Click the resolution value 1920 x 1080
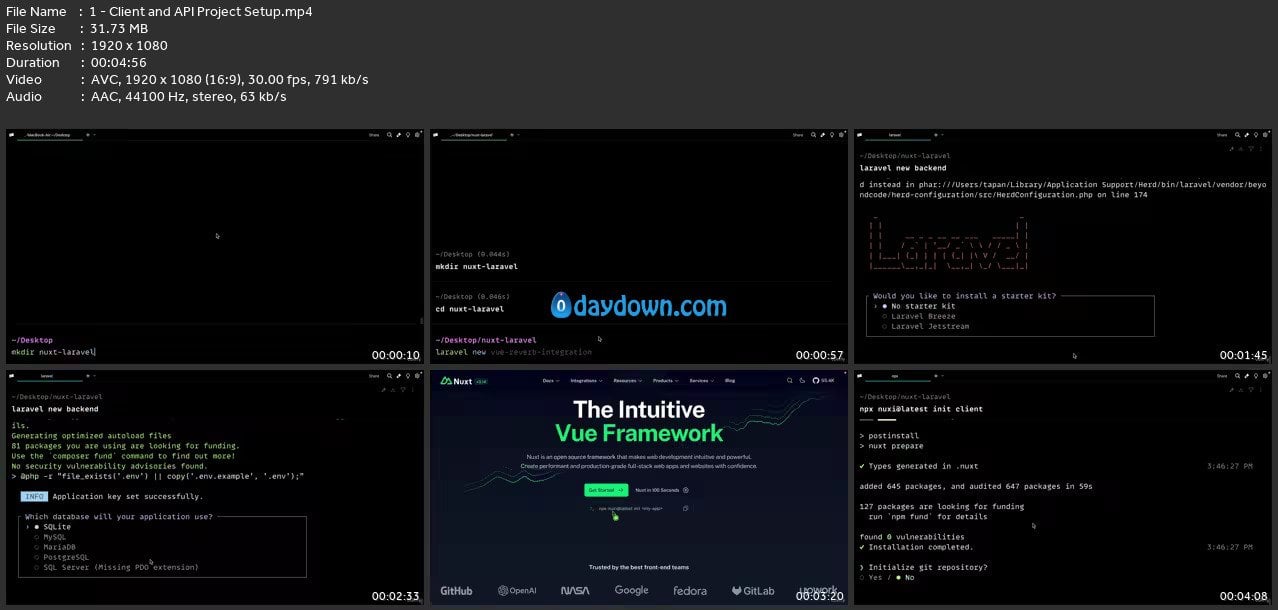The height and width of the screenshot is (610, 1278). tap(129, 45)
